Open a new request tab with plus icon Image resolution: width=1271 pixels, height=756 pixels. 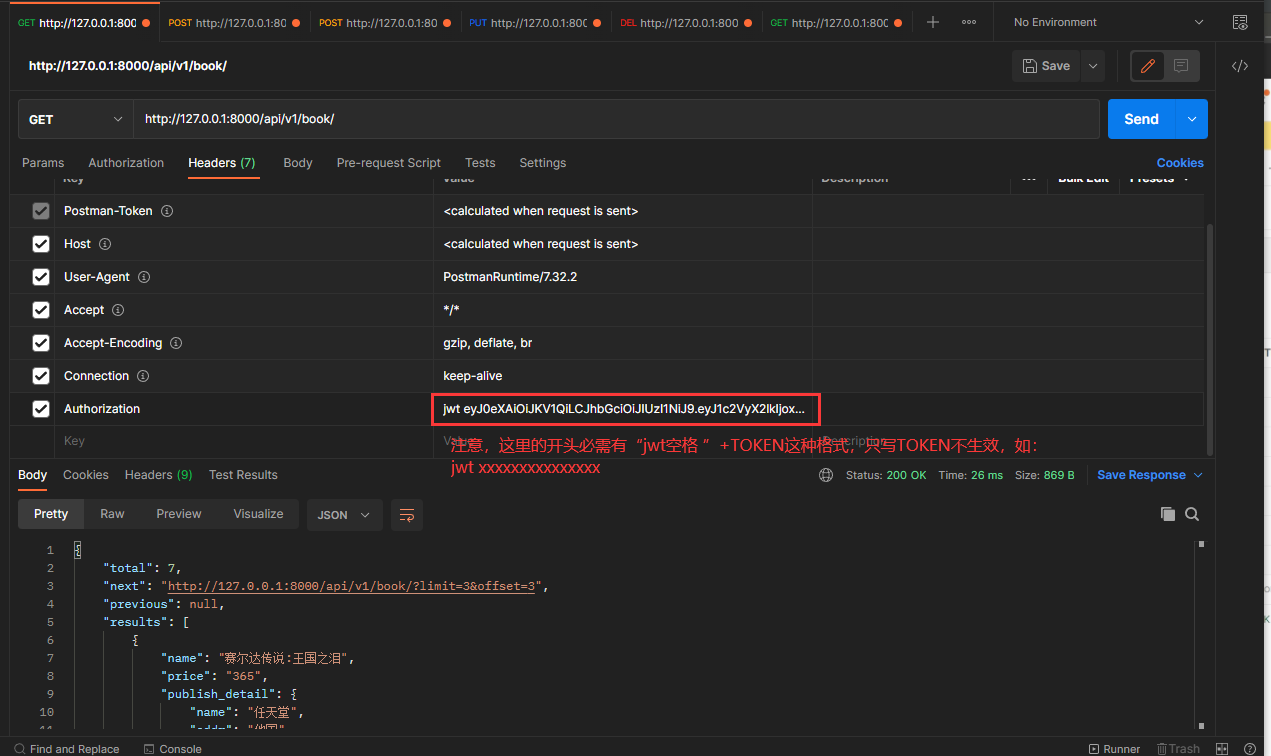(x=932, y=22)
